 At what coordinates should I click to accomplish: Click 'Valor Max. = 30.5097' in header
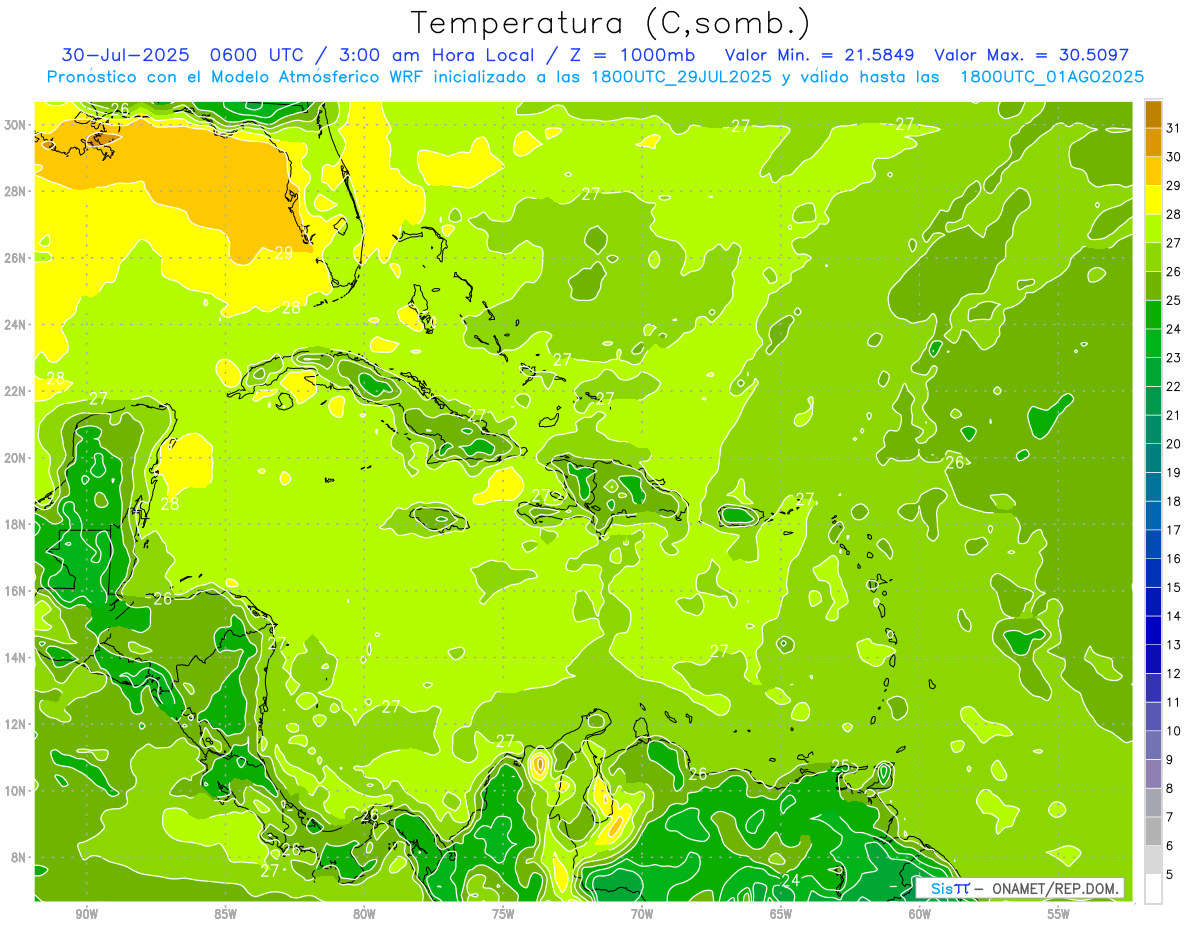point(1031,55)
